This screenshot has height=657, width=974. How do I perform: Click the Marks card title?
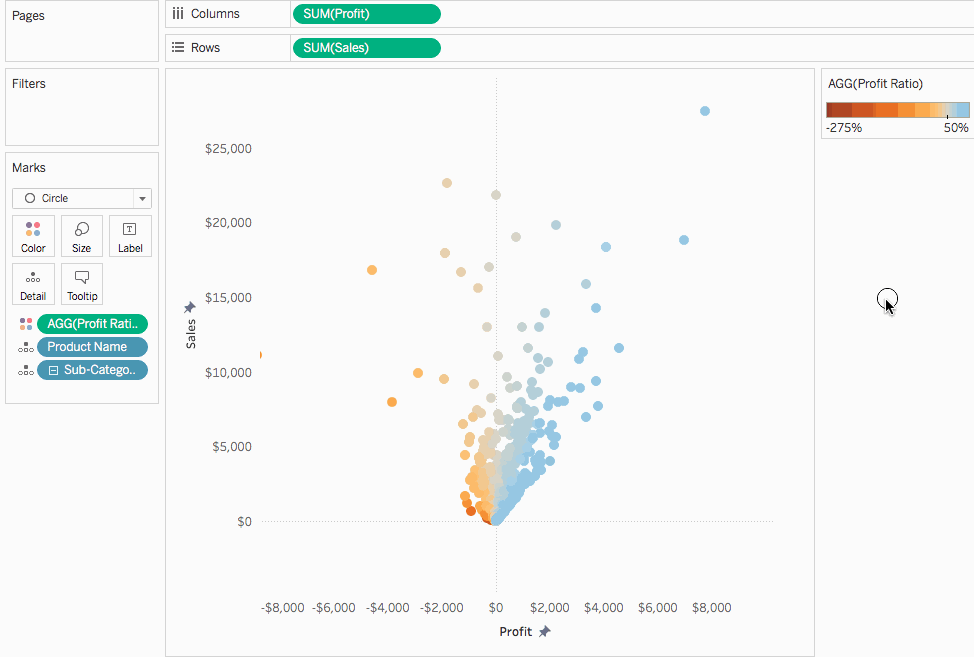[29, 168]
